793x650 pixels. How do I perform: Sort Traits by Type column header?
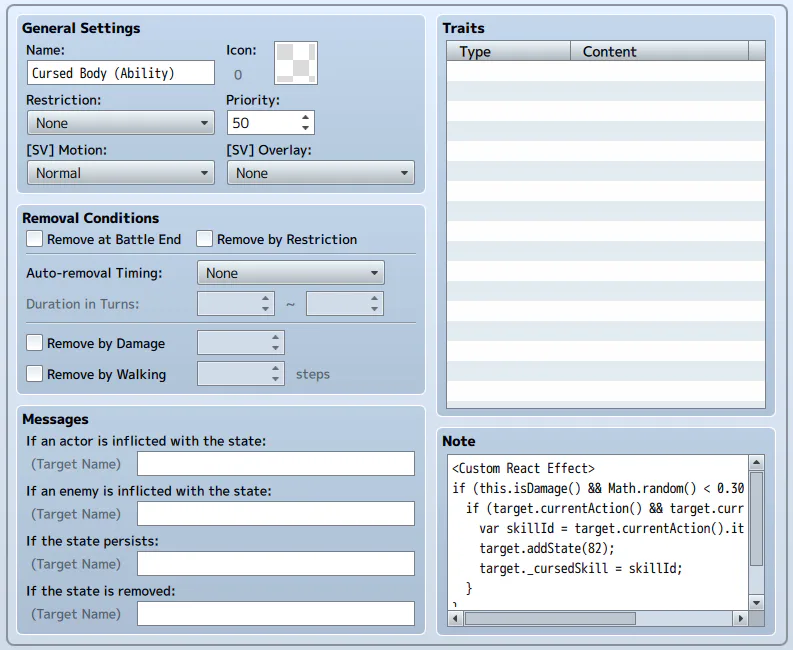pyautogui.click(x=508, y=52)
